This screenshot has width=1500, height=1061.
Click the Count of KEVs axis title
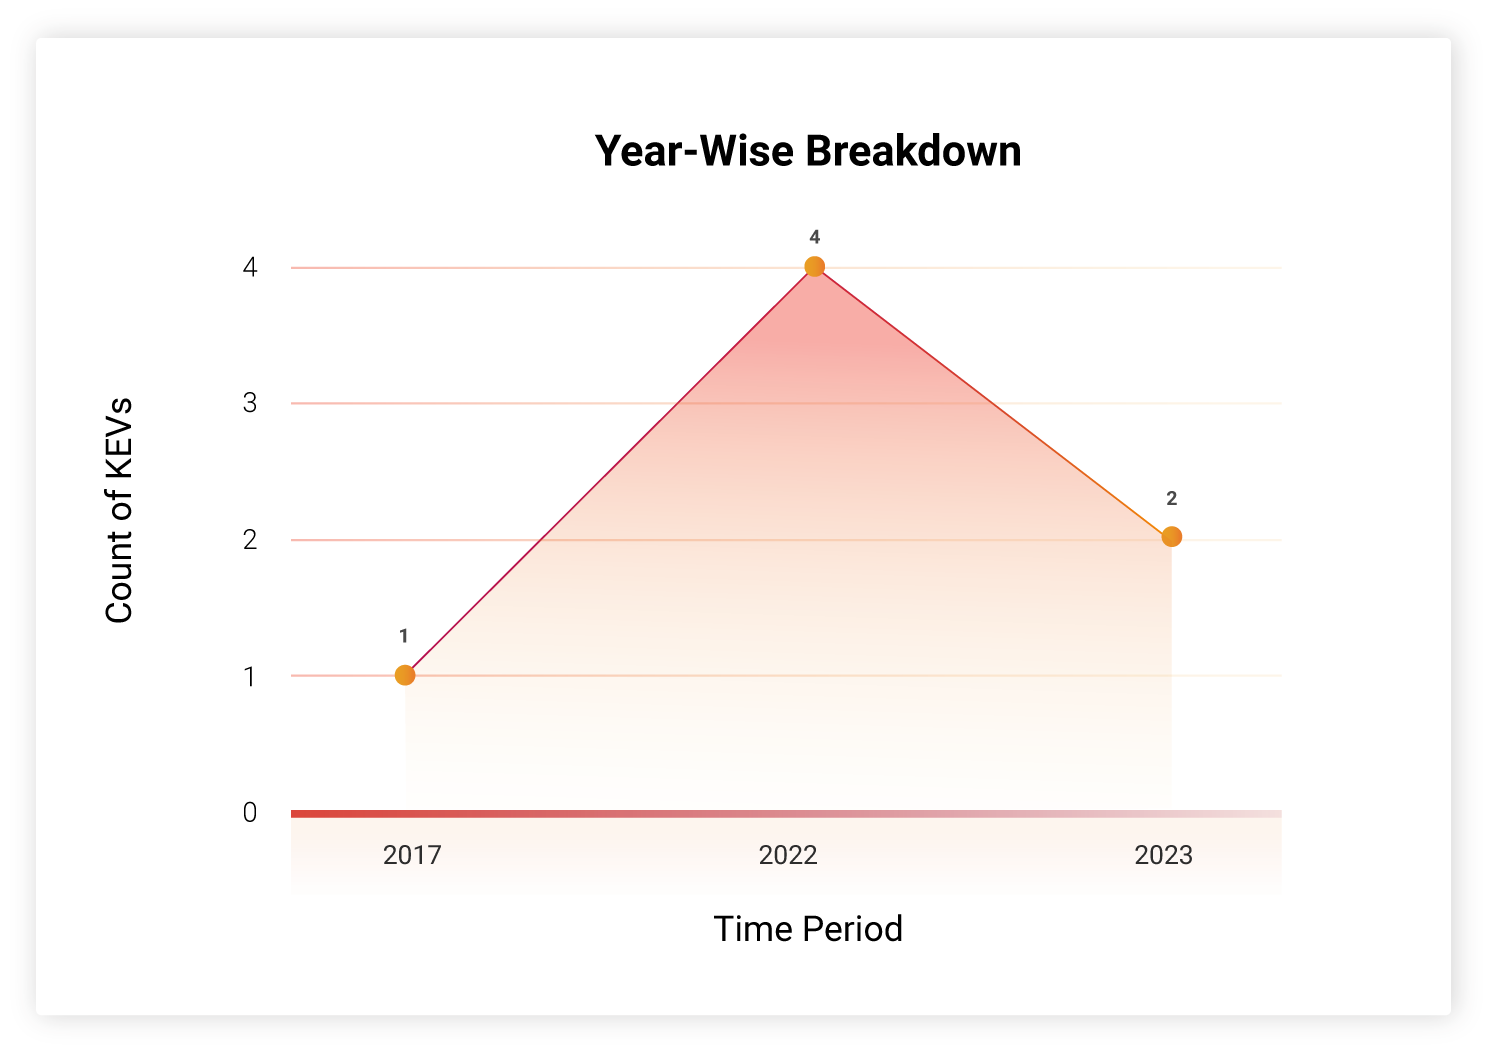[119, 510]
